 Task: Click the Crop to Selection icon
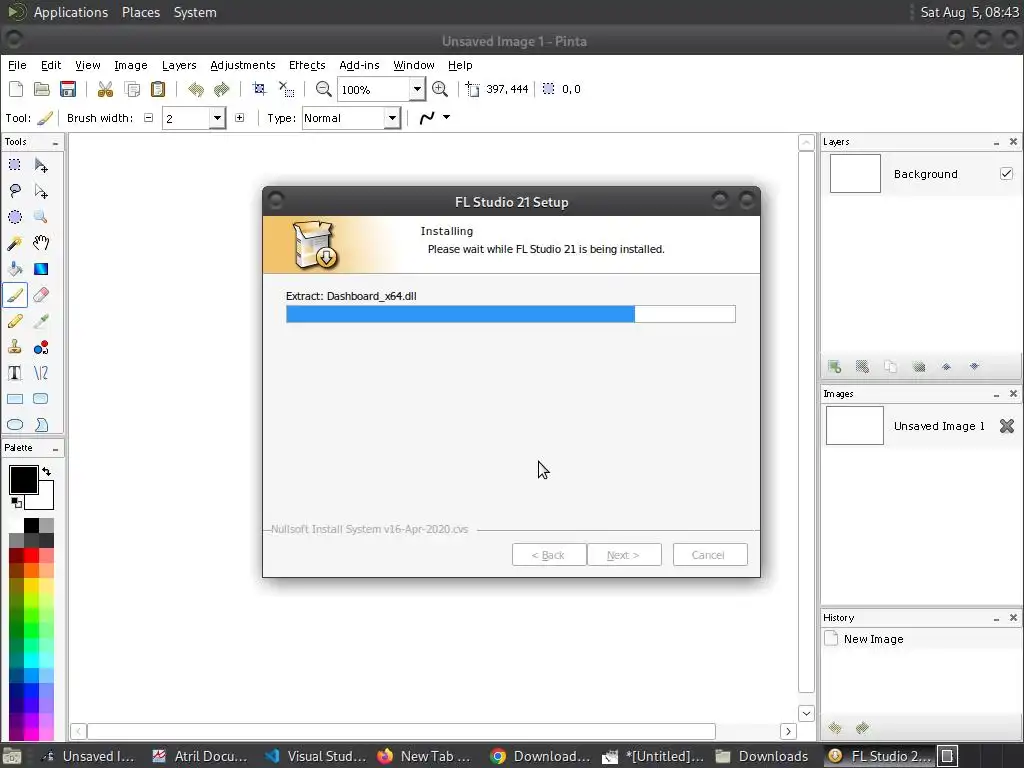(259, 89)
